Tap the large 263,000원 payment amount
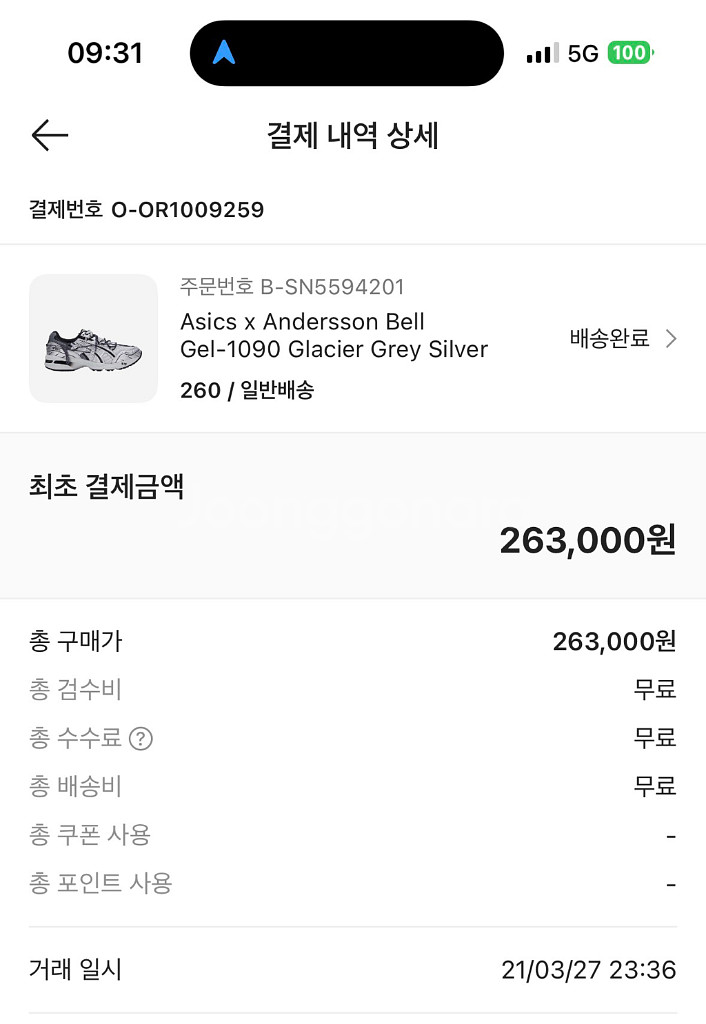 click(x=587, y=541)
